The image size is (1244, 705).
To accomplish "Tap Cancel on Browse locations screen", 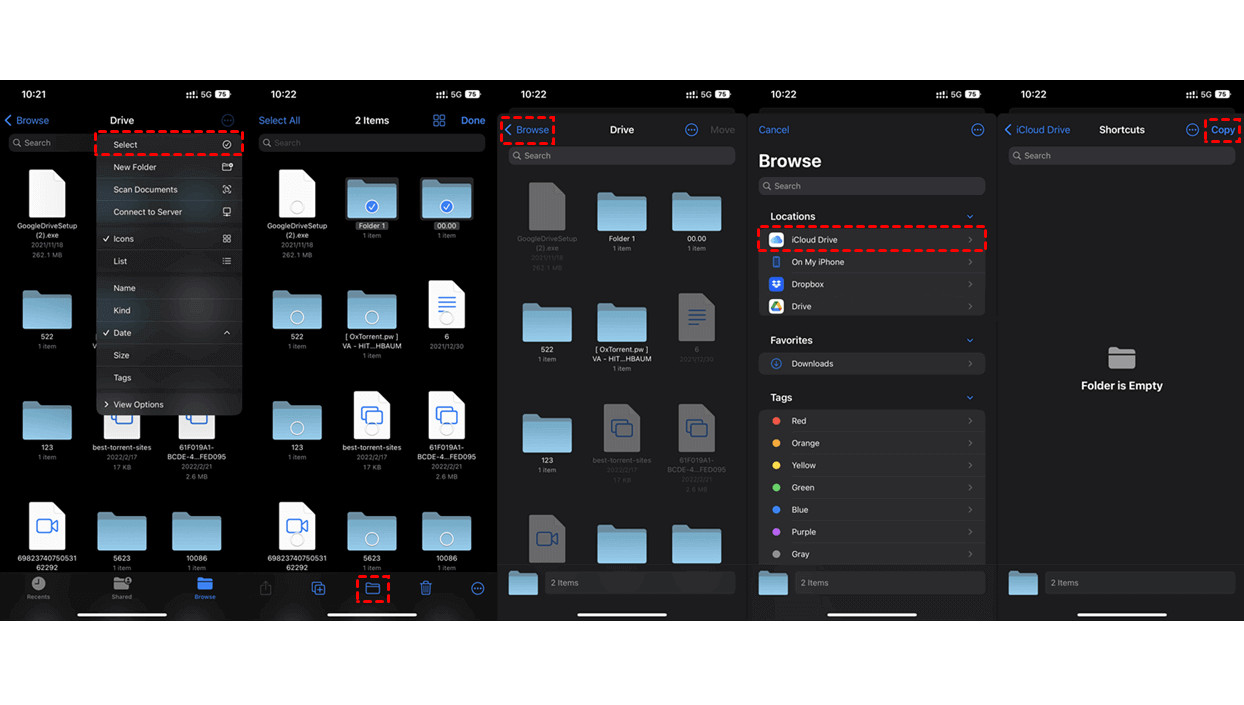I will [x=774, y=130].
